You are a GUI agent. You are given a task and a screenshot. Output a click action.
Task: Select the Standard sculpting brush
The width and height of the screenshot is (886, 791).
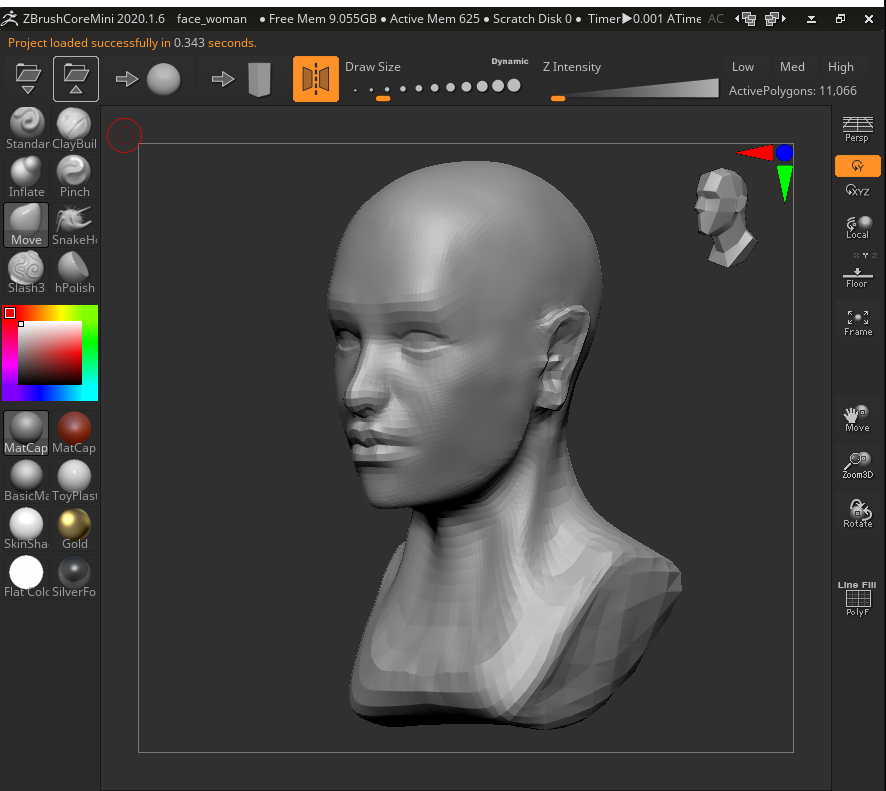27,128
